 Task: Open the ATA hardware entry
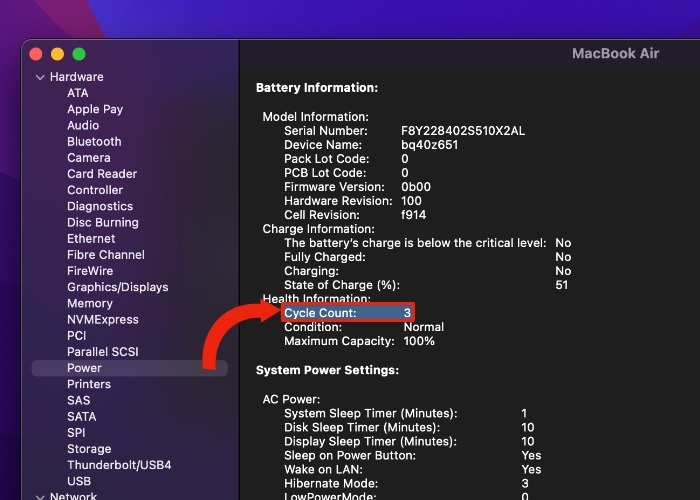[x=78, y=93]
